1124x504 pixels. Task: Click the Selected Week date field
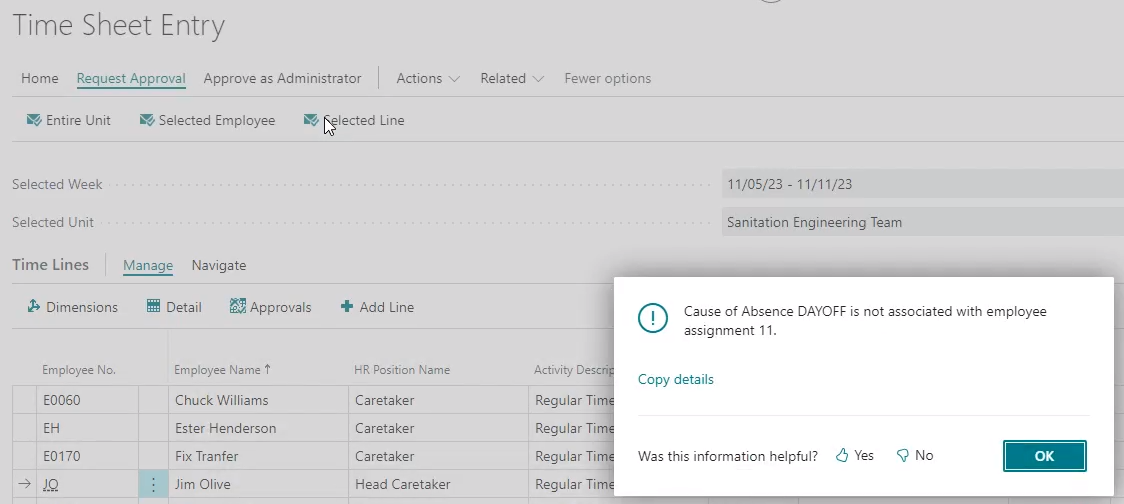pyautogui.click(x=920, y=184)
